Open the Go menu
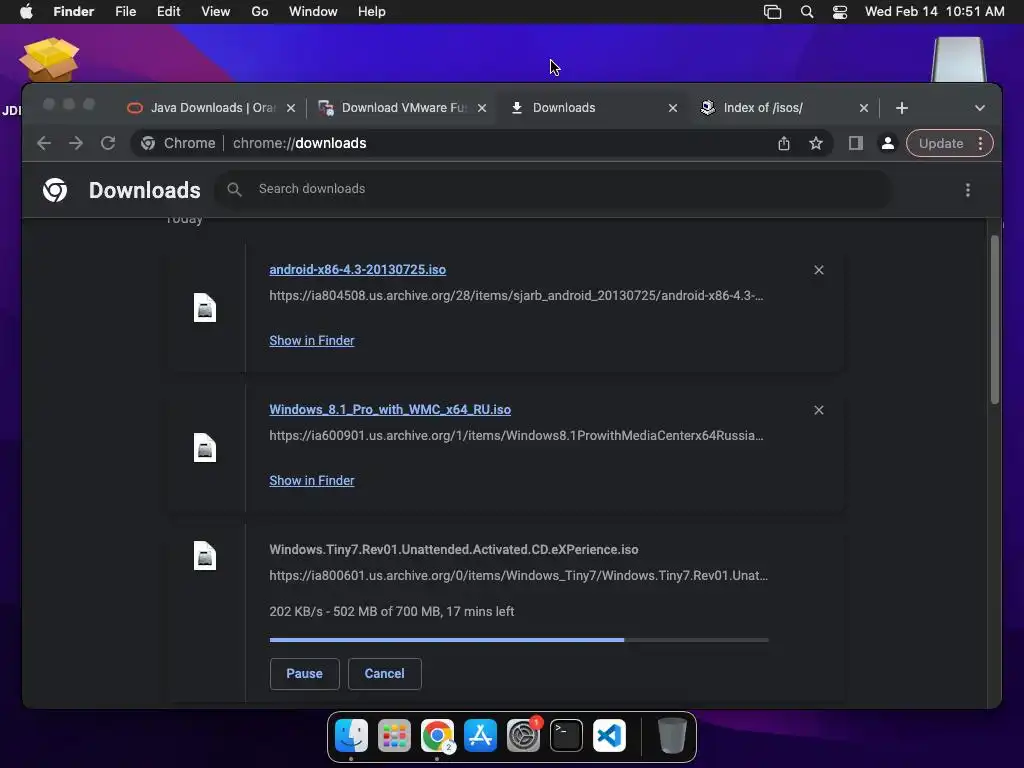This screenshot has width=1024, height=768. [260, 12]
